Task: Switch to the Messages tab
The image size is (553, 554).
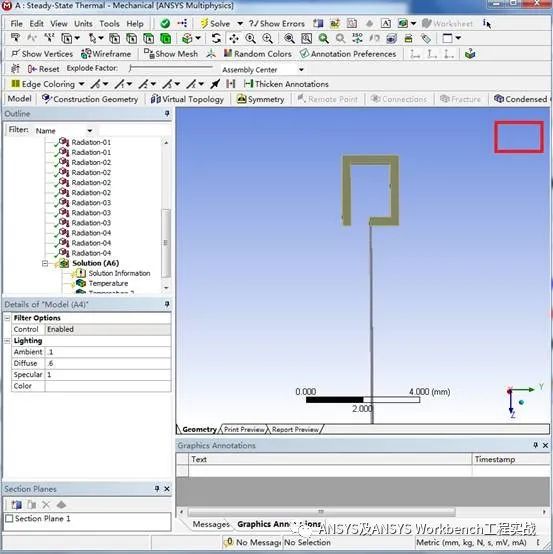Action: 211,524
